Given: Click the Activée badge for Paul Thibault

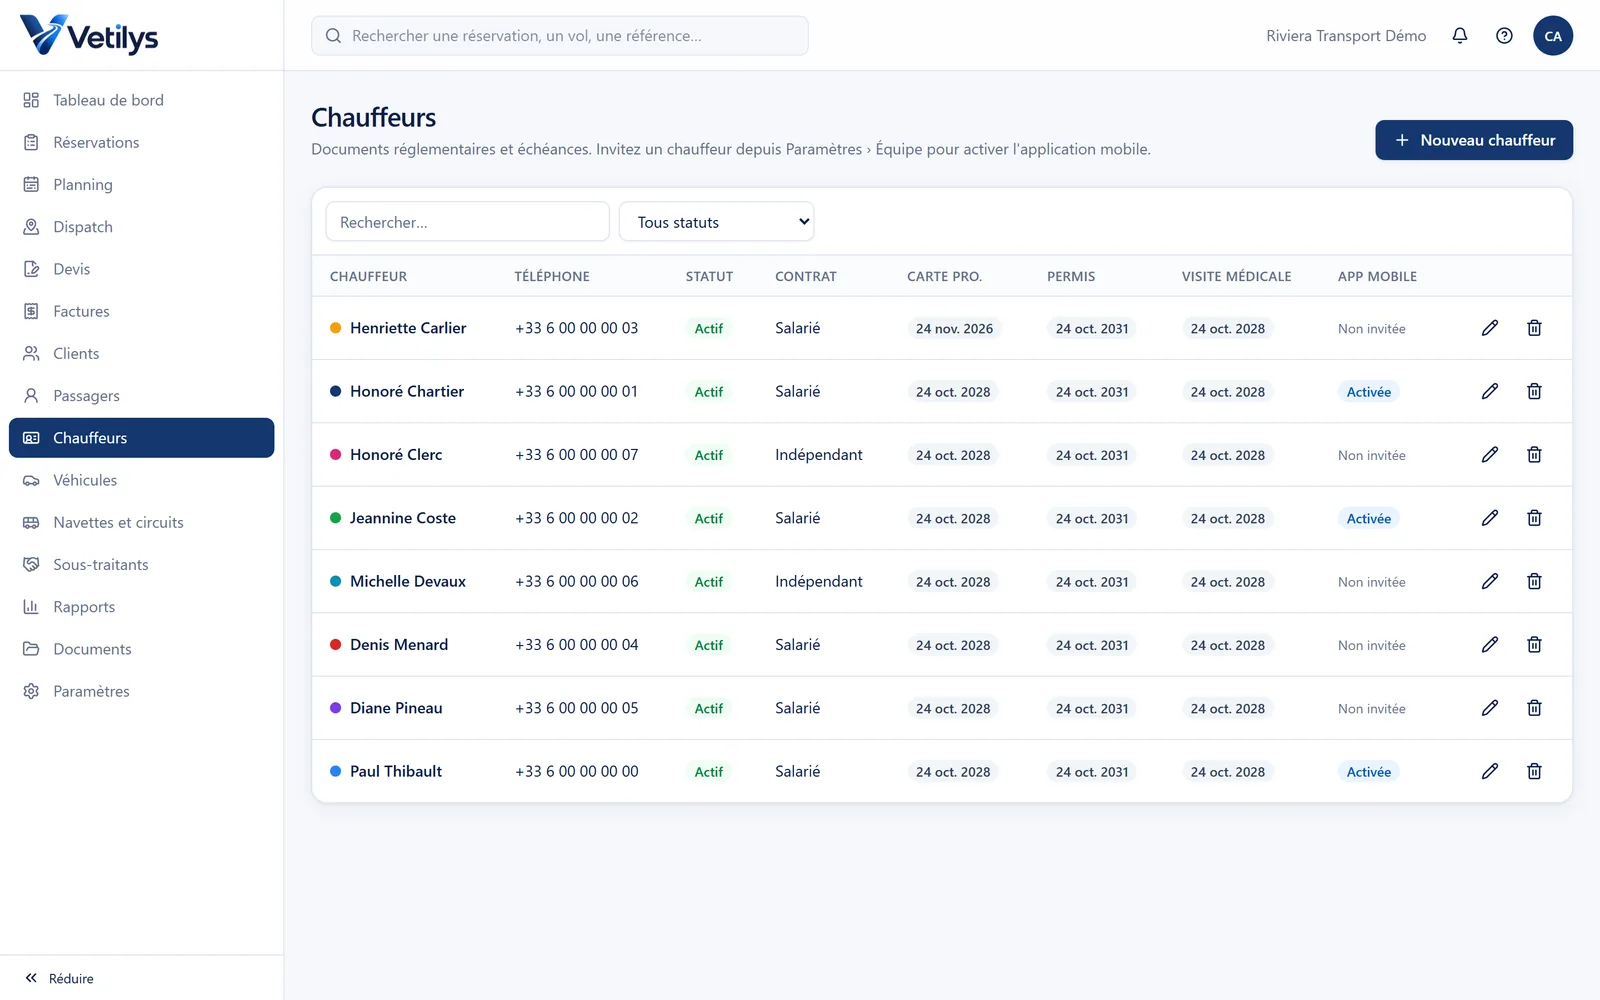Looking at the screenshot, I should pos(1368,772).
